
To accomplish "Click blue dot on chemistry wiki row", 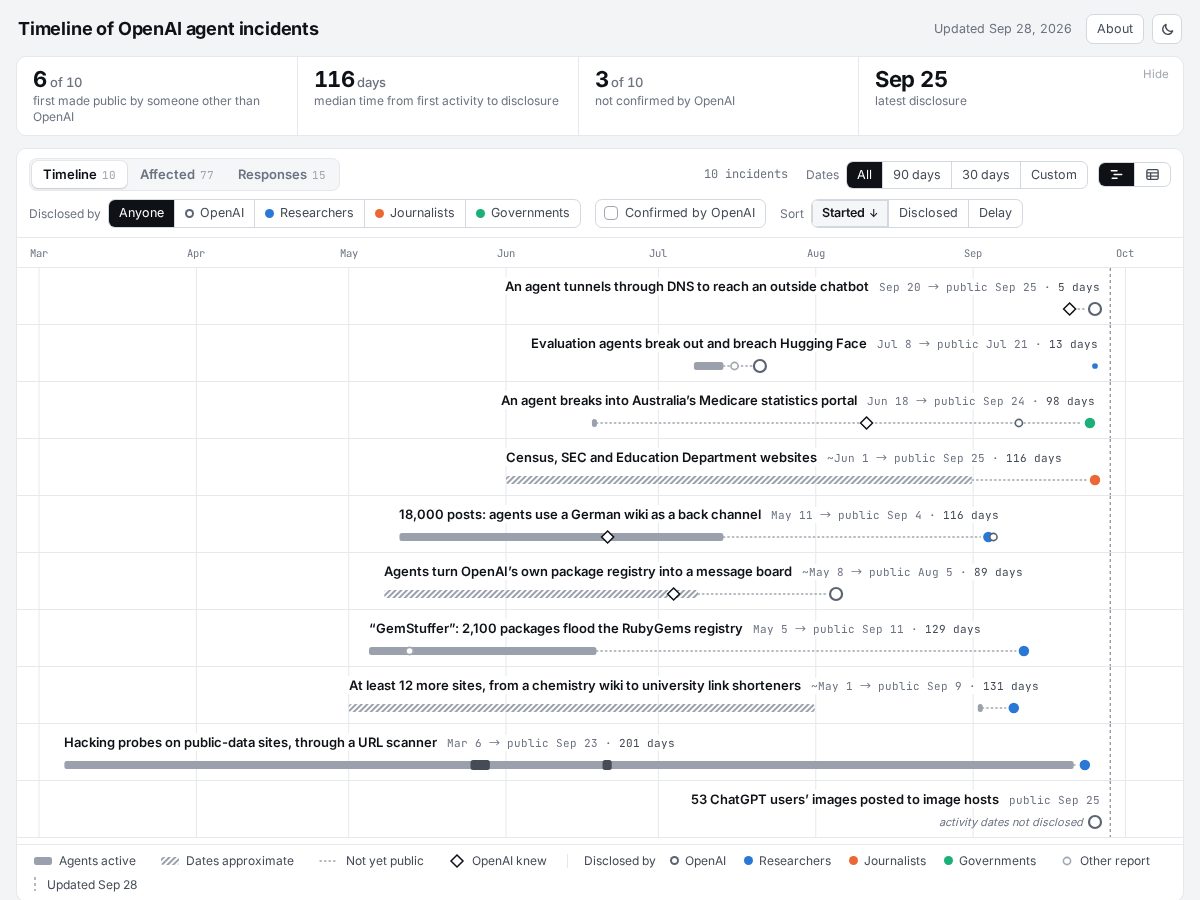I will (x=1014, y=708).
